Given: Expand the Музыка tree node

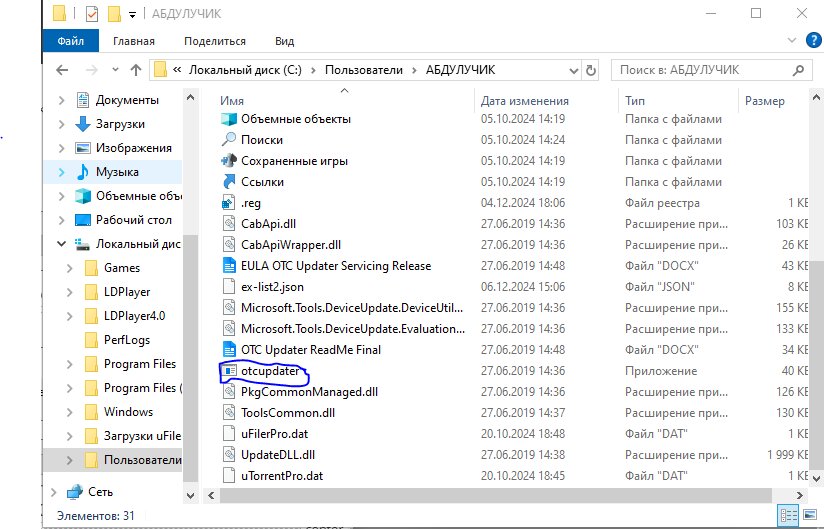Looking at the screenshot, I should tap(61, 172).
